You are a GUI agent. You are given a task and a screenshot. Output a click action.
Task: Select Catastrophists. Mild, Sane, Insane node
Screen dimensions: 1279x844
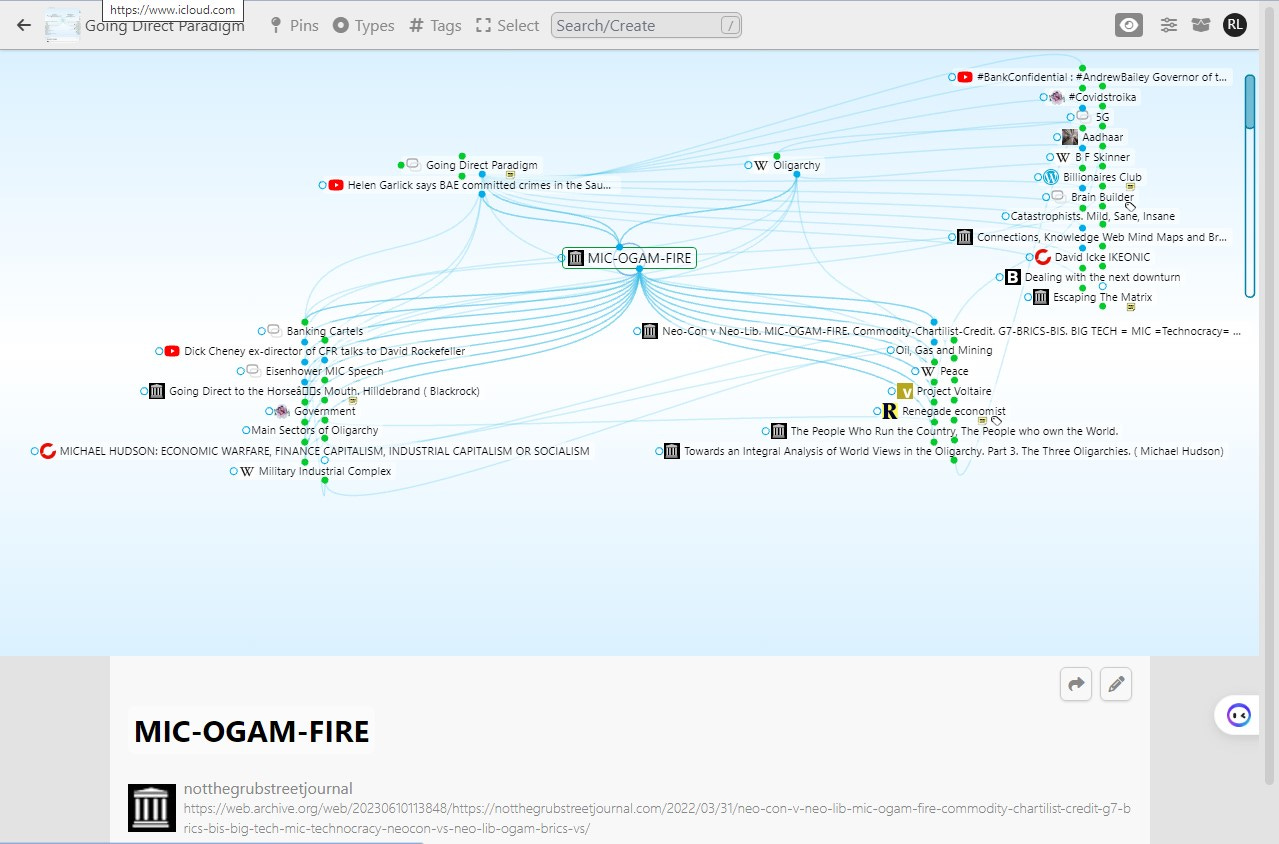click(1093, 216)
